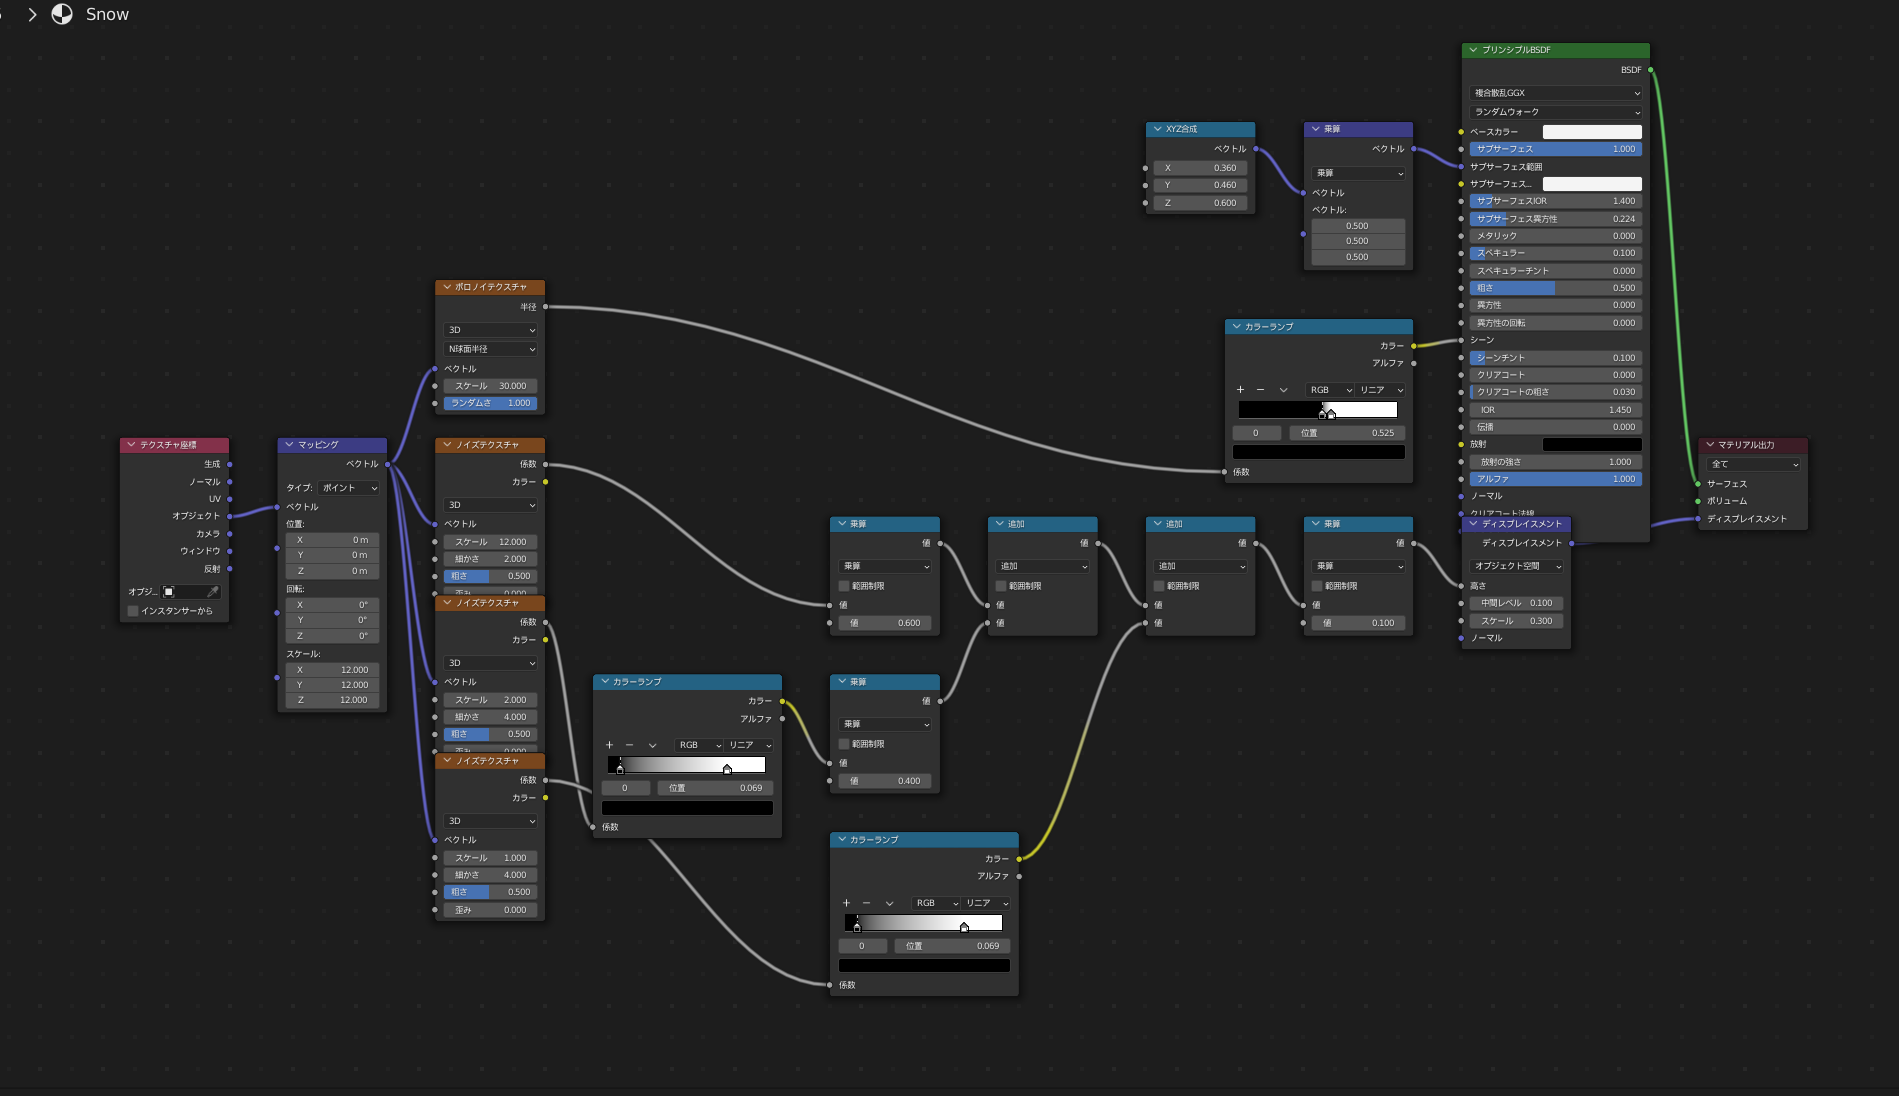Open the タイプ ポイント dropdown in マッピング
This screenshot has height=1096, width=1899.
[x=349, y=488]
